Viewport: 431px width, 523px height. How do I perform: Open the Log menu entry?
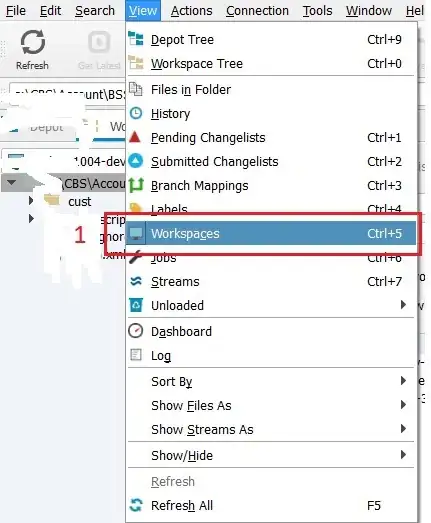pyautogui.click(x=271, y=356)
